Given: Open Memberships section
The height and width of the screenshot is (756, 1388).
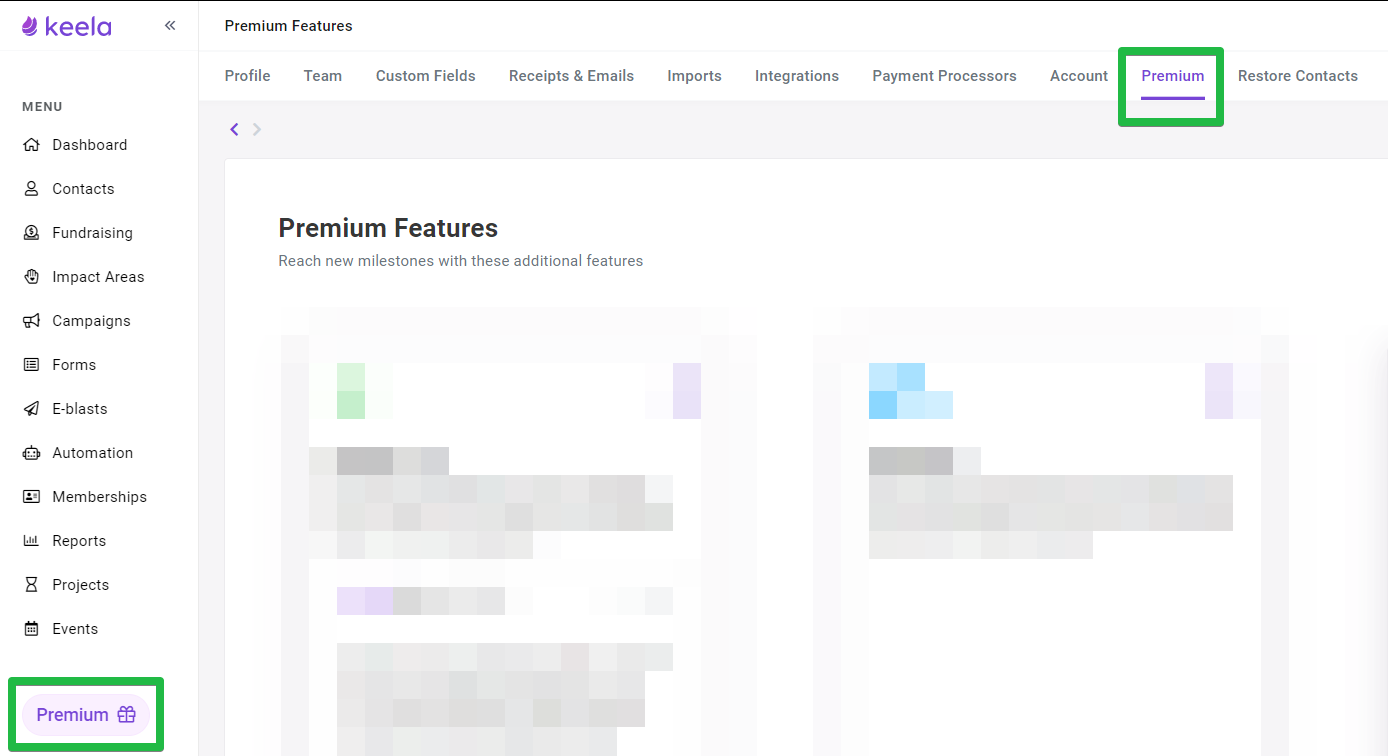Looking at the screenshot, I should pos(99,497).
